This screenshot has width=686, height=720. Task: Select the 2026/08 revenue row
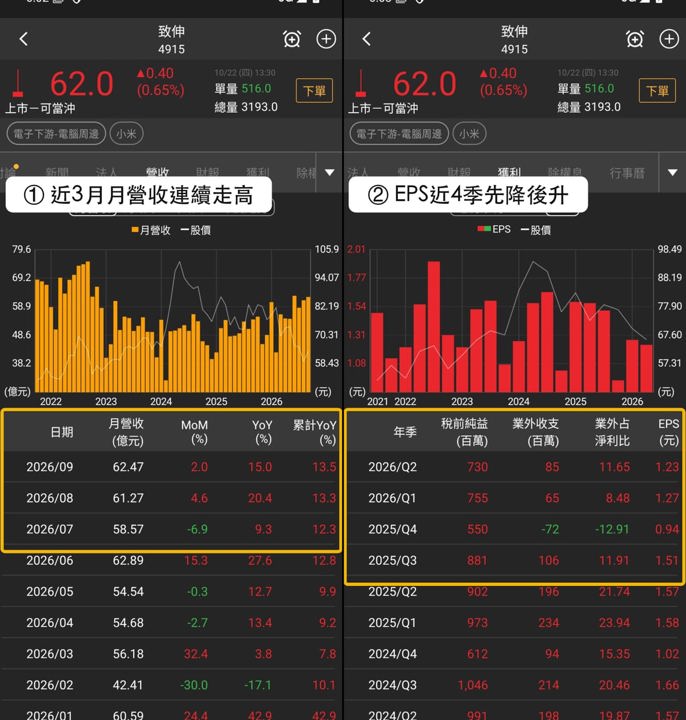(x=171, y=498)
